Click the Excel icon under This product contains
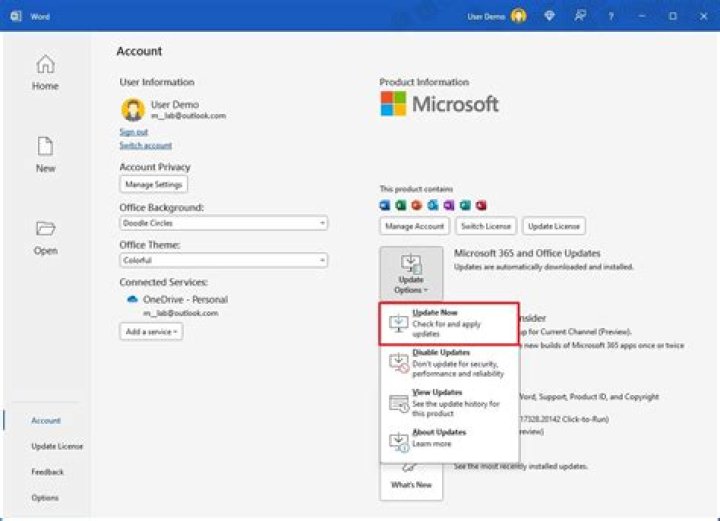 pyautogui.click(x=401, y=205)
